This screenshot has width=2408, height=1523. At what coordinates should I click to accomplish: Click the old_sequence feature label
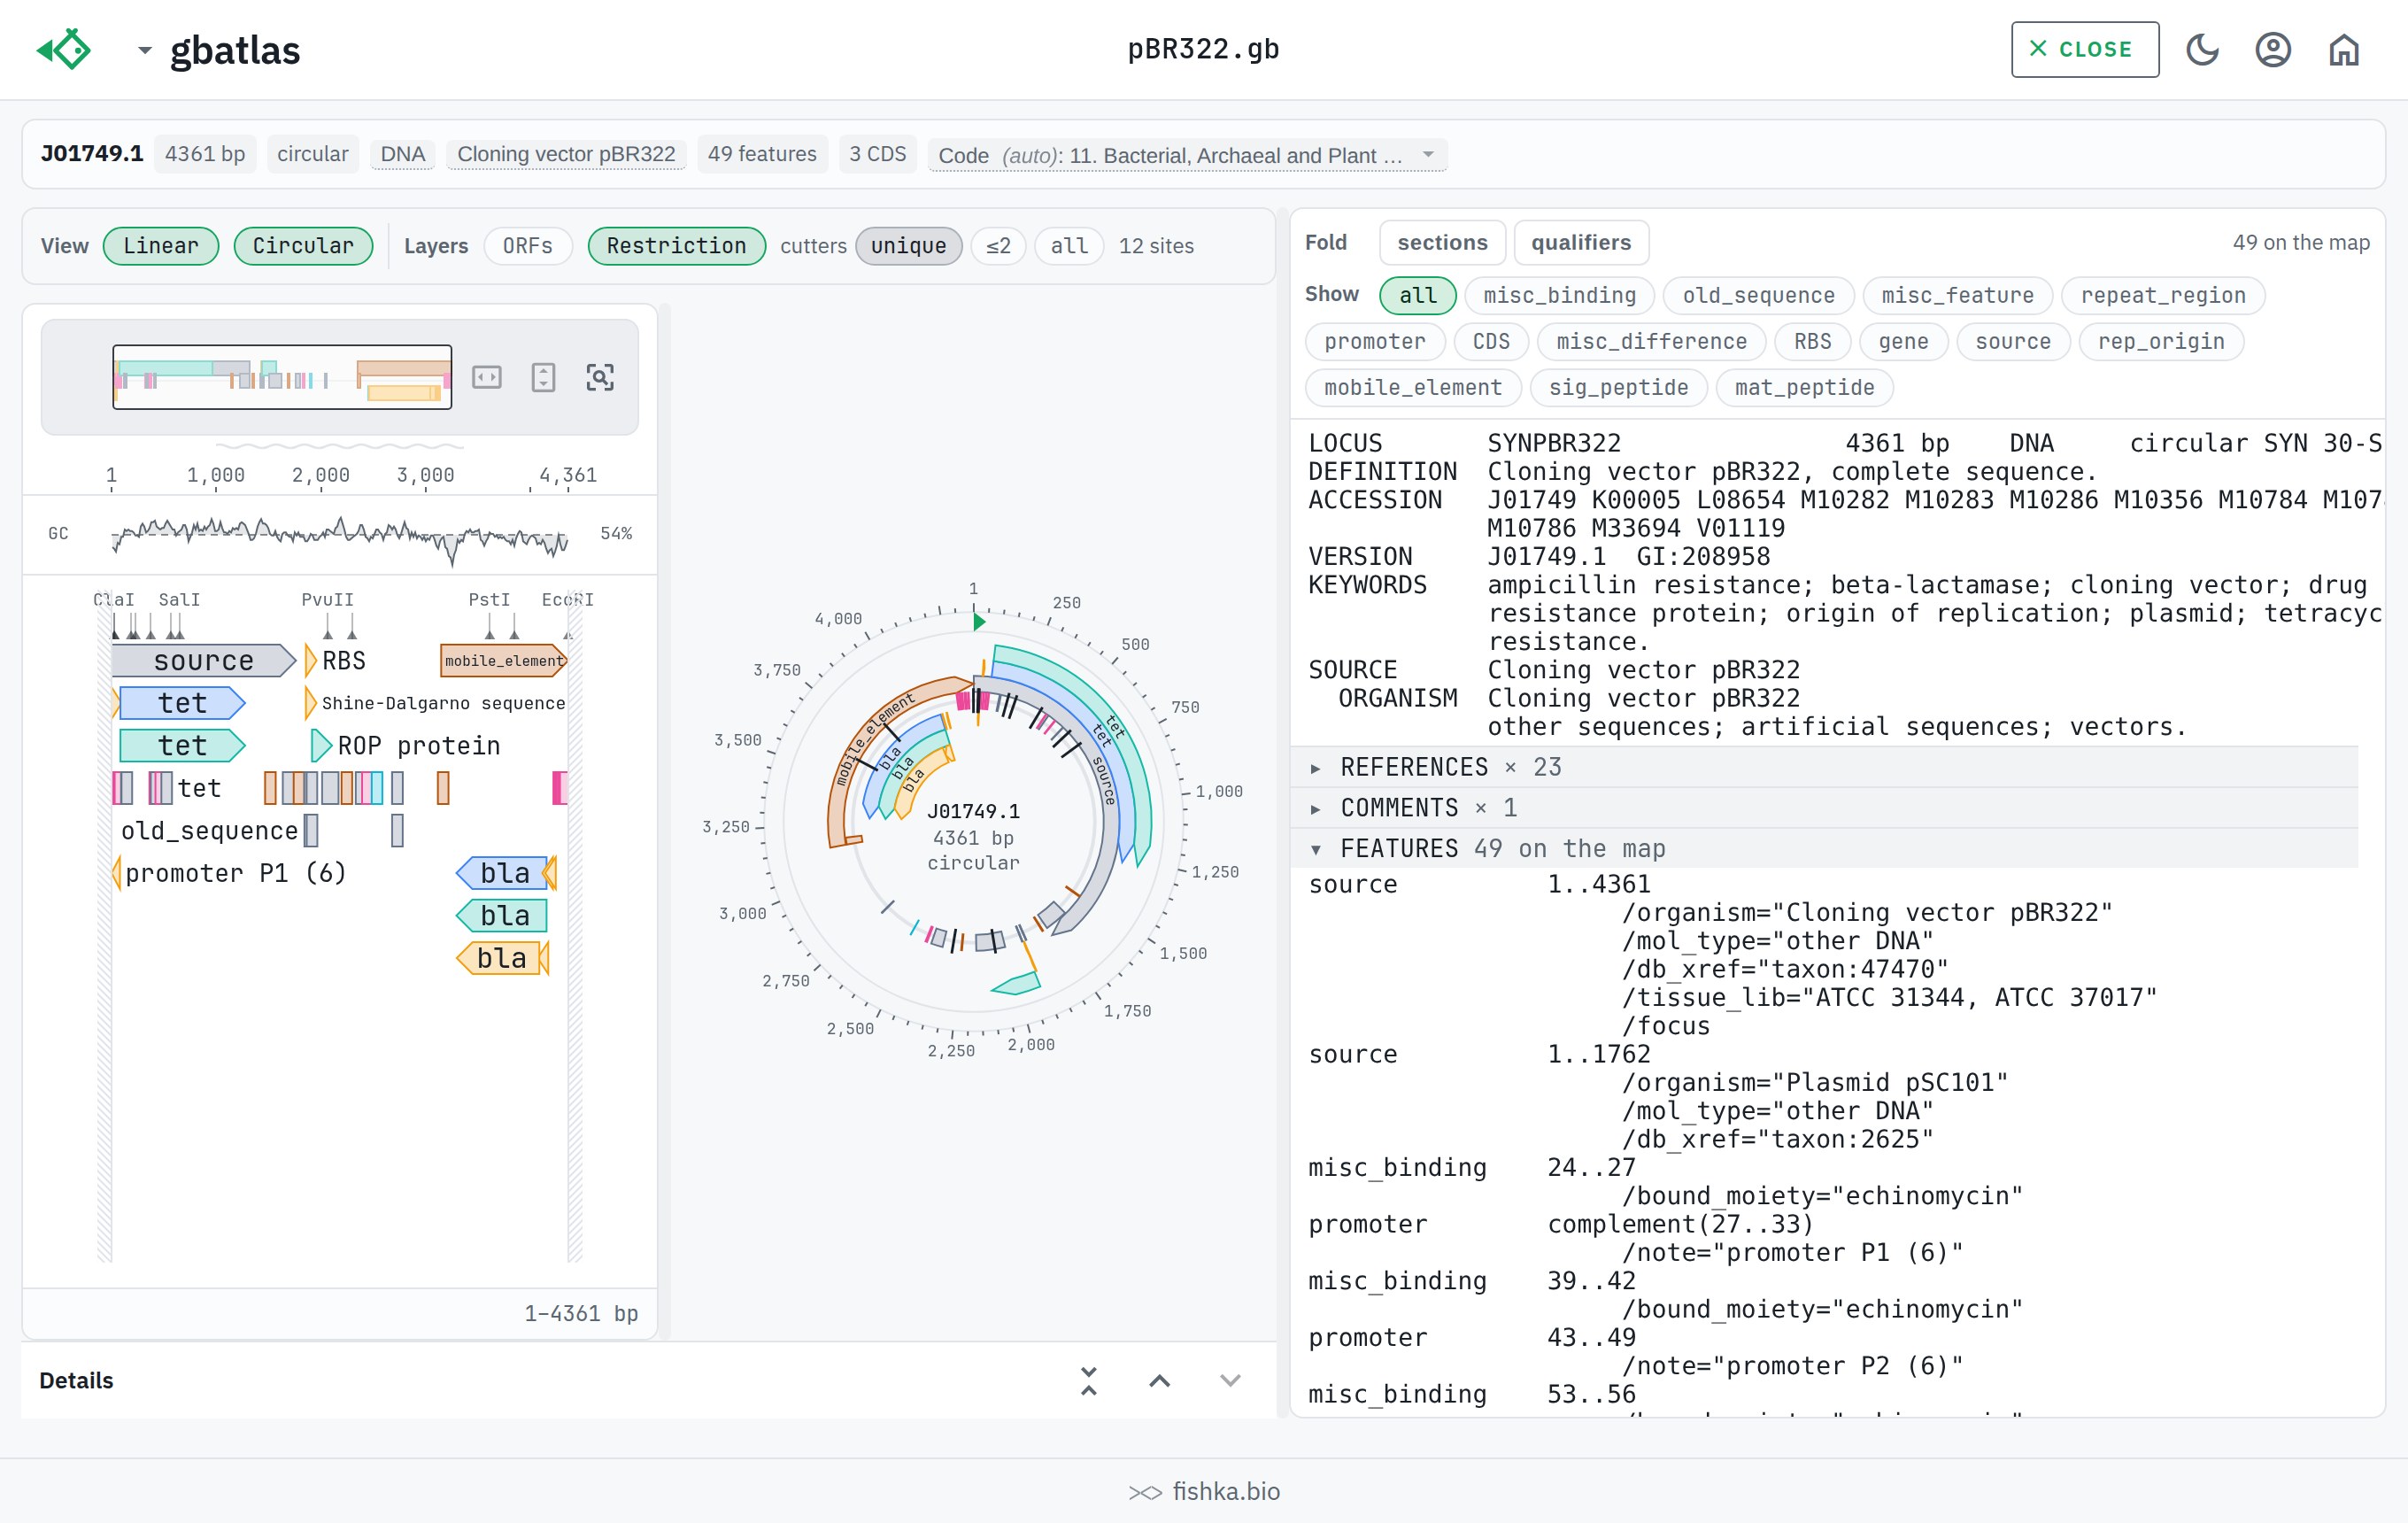209,831
